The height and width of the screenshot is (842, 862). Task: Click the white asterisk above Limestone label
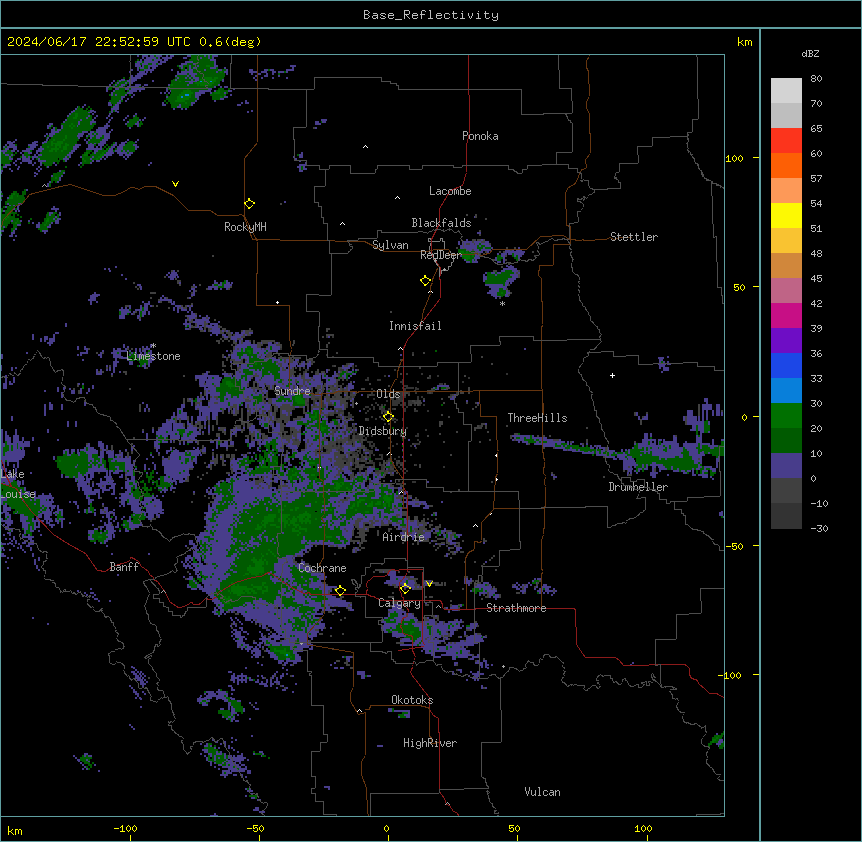(153, 346)
